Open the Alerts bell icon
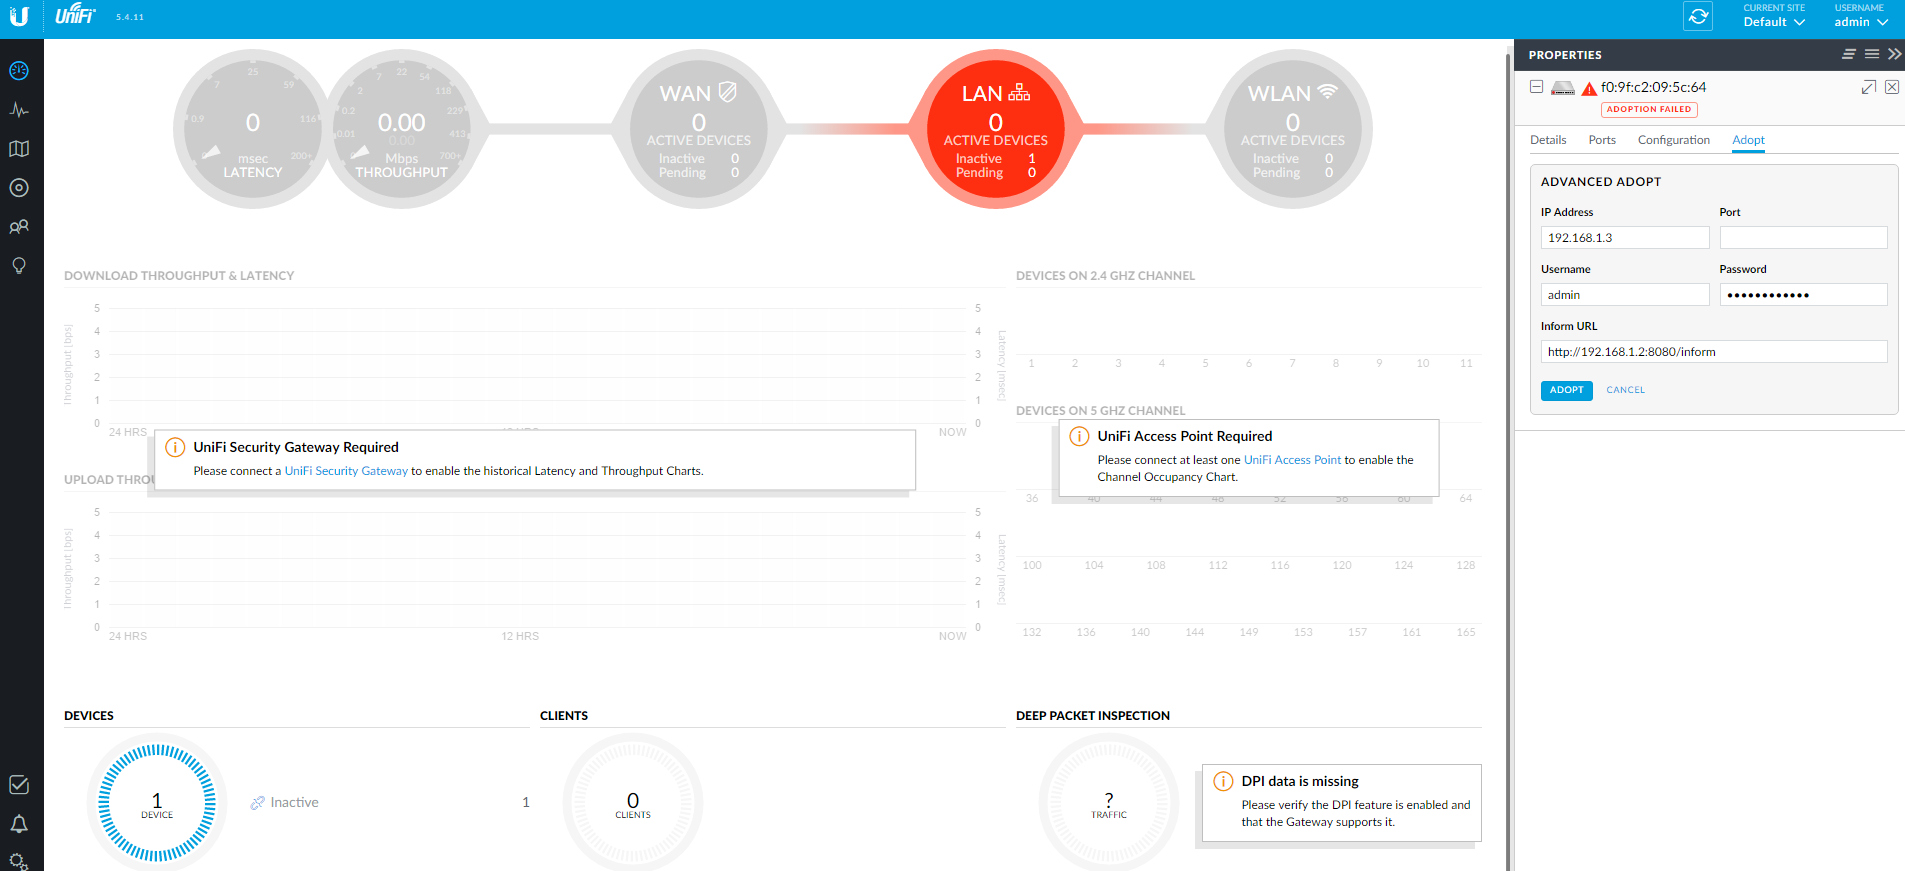The width and height of the screenshot is (1905, 871). (x=19, y=824)
